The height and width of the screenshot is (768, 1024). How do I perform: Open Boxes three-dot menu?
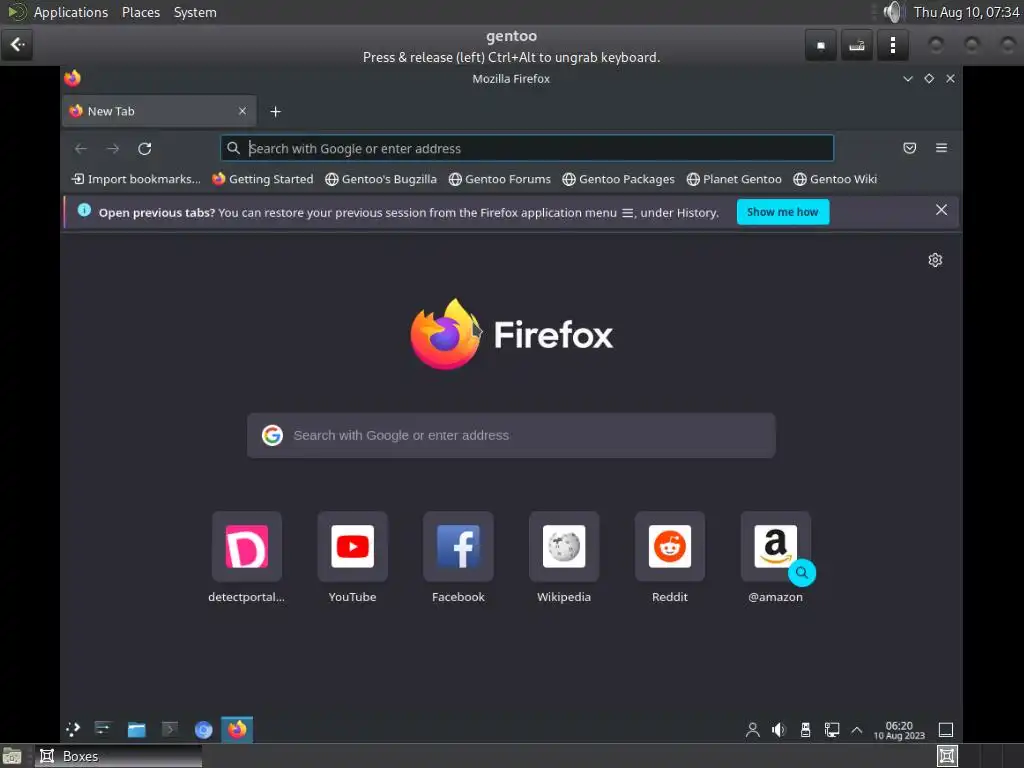pos(893,45)
